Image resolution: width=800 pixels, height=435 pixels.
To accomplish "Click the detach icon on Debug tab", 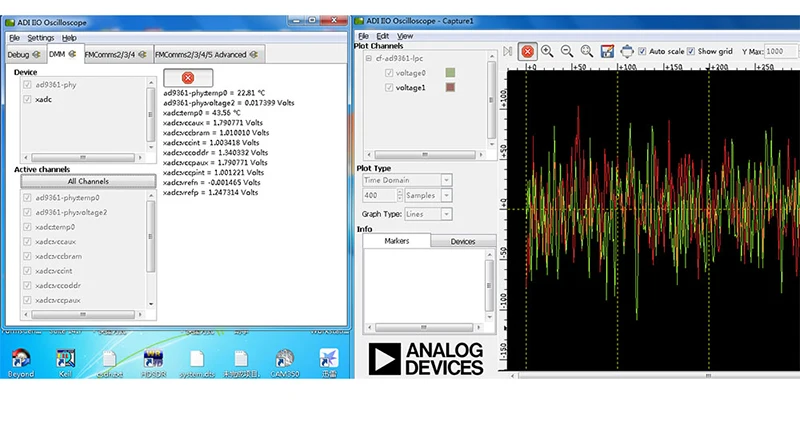I will click(x=36, y=55).
